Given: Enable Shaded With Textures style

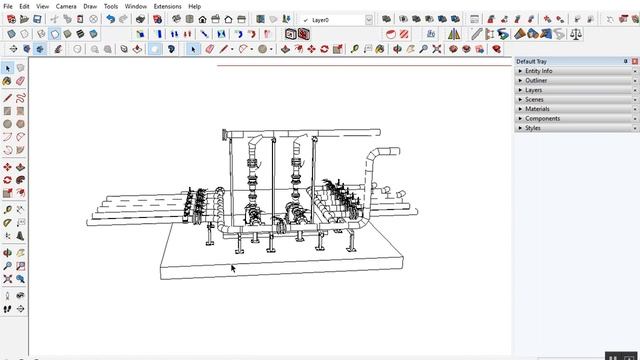Looking at the screenshot, I should [x=80, y=34].
